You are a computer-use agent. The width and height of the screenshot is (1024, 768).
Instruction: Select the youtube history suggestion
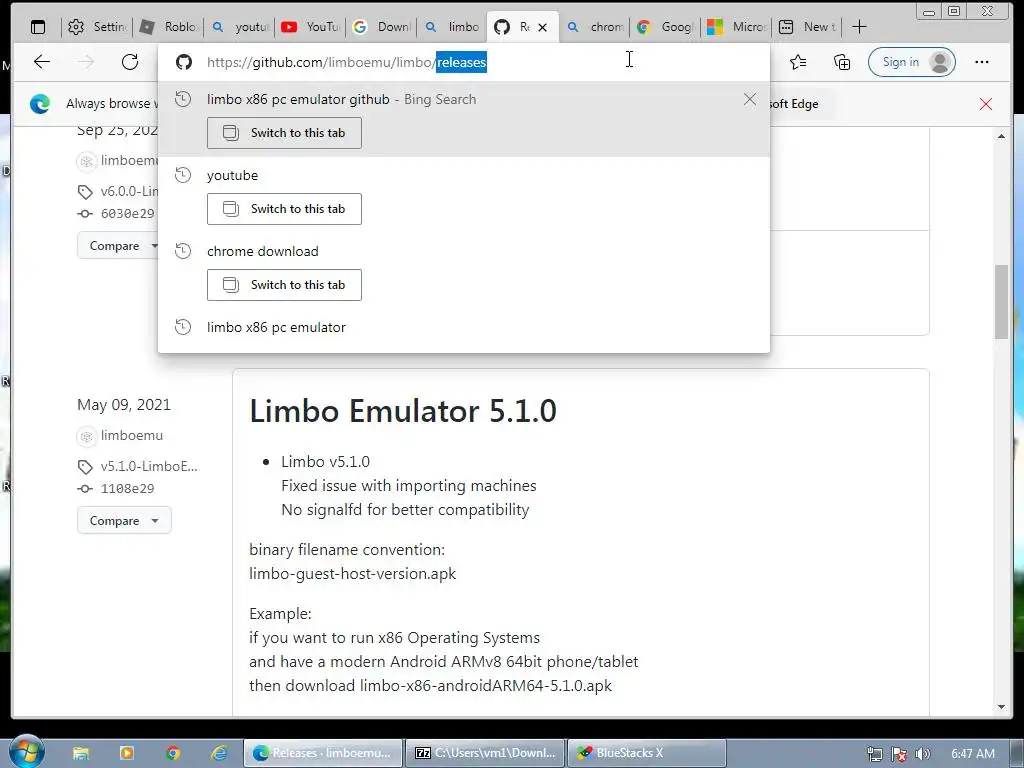232,176
